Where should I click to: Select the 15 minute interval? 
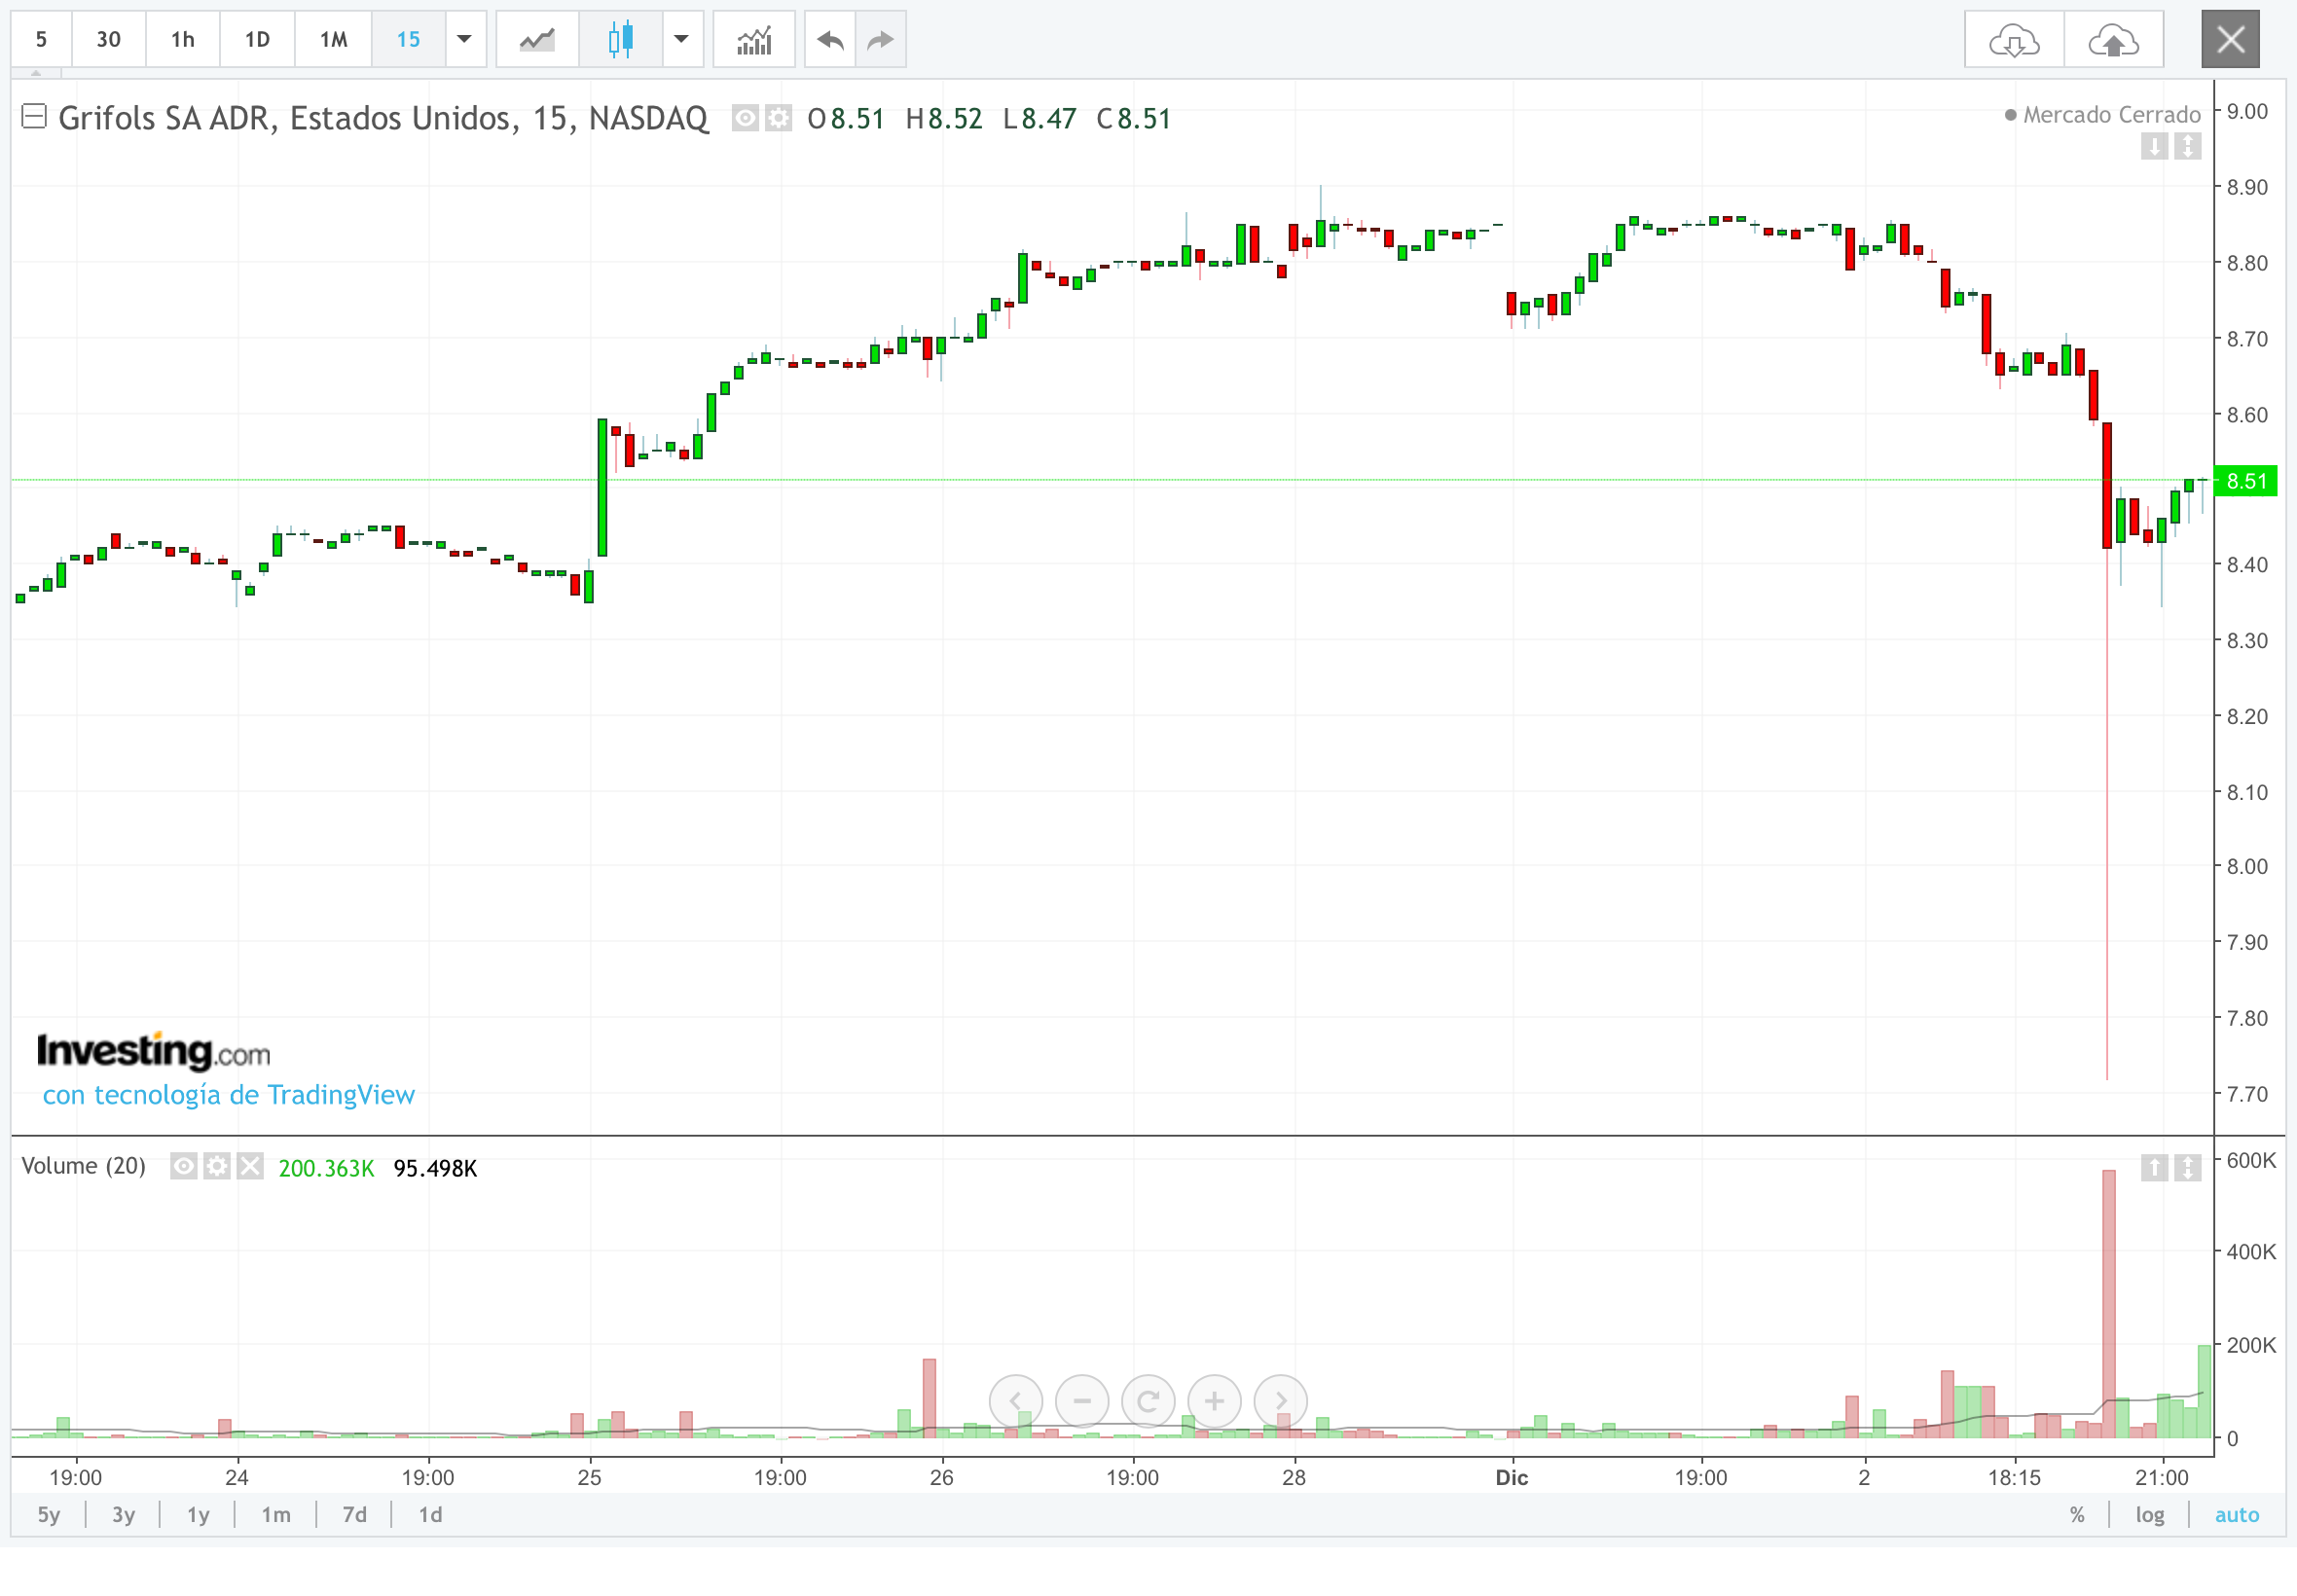pyautogui.click(x=408, y=40)
